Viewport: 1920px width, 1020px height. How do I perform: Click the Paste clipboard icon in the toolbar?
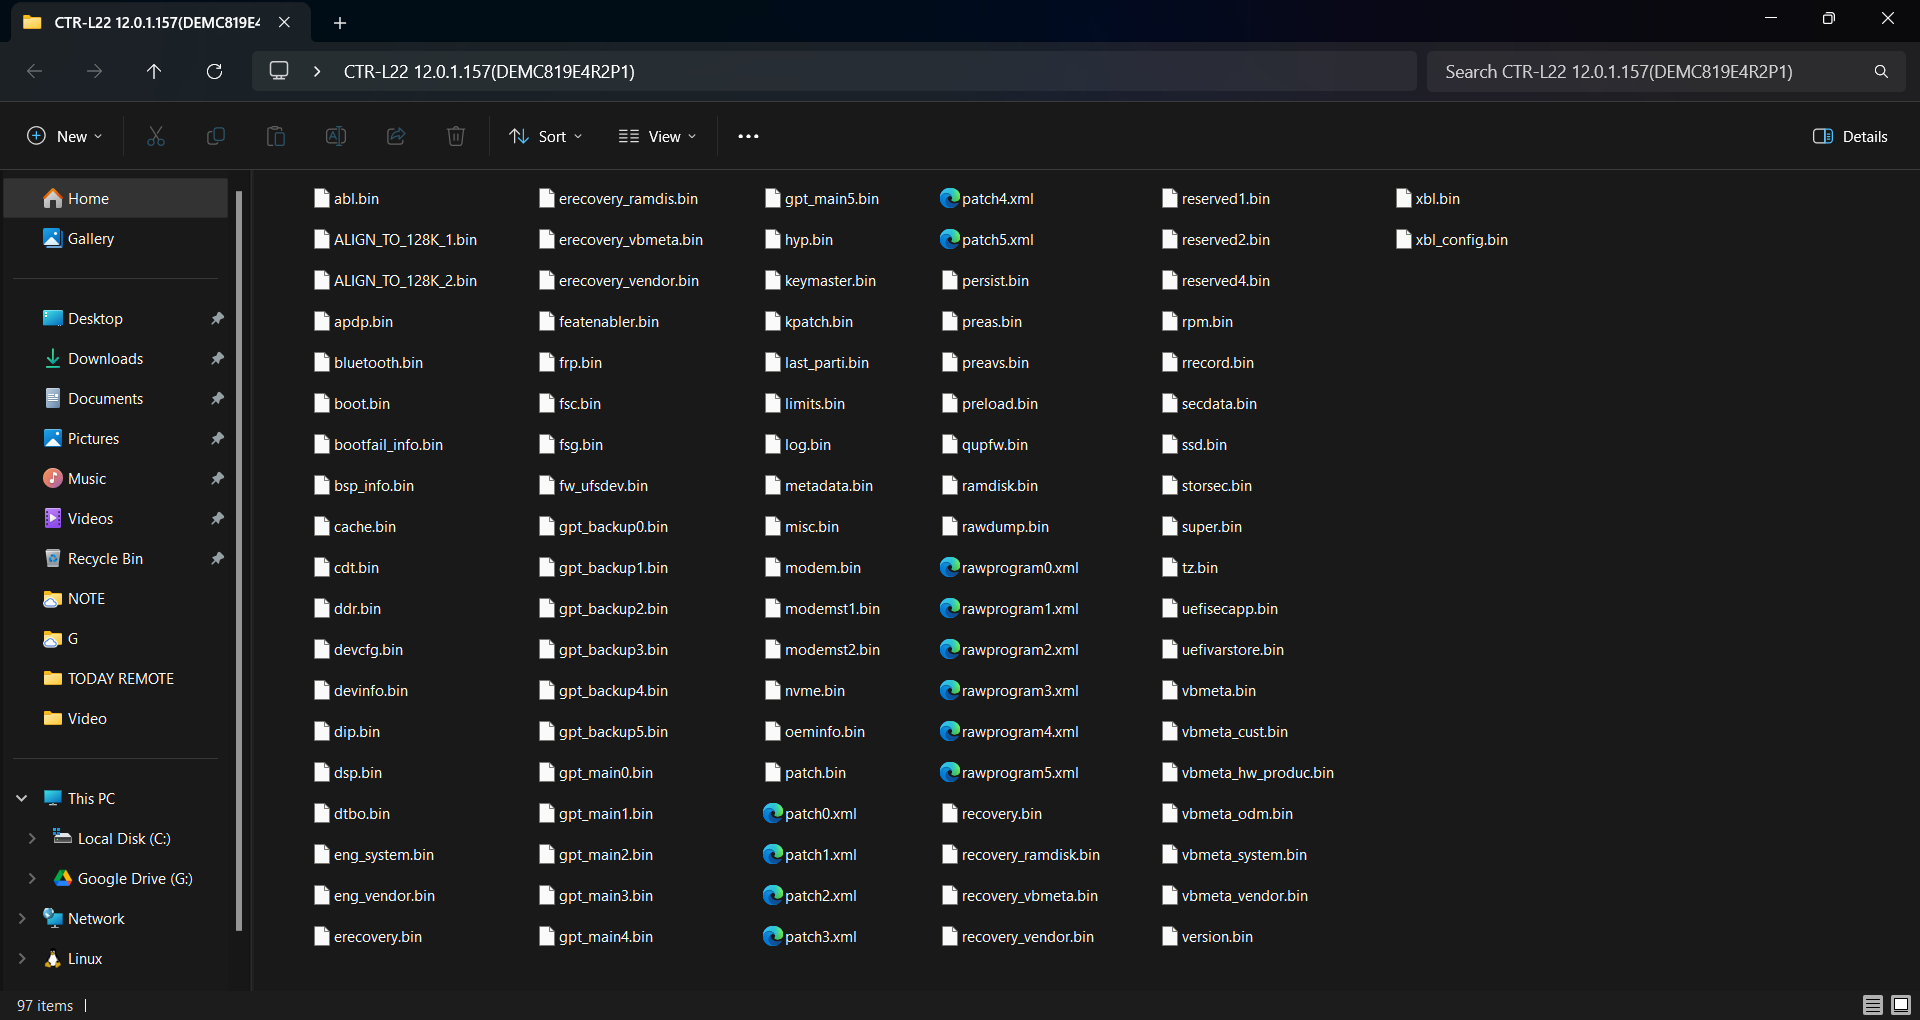pos(276,136)
